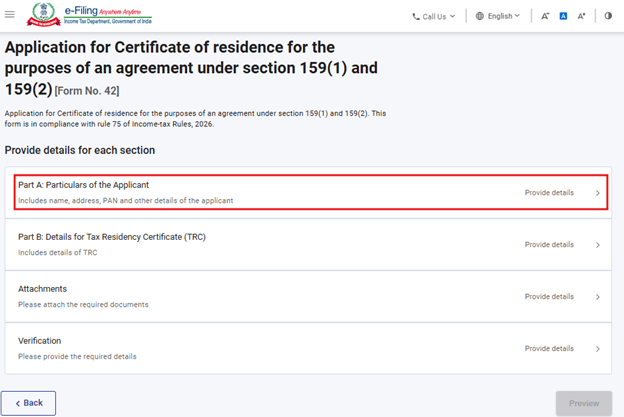Expand the Attachments section chevron
Screen dimensions: 624x417
click(x=597, y=297)
